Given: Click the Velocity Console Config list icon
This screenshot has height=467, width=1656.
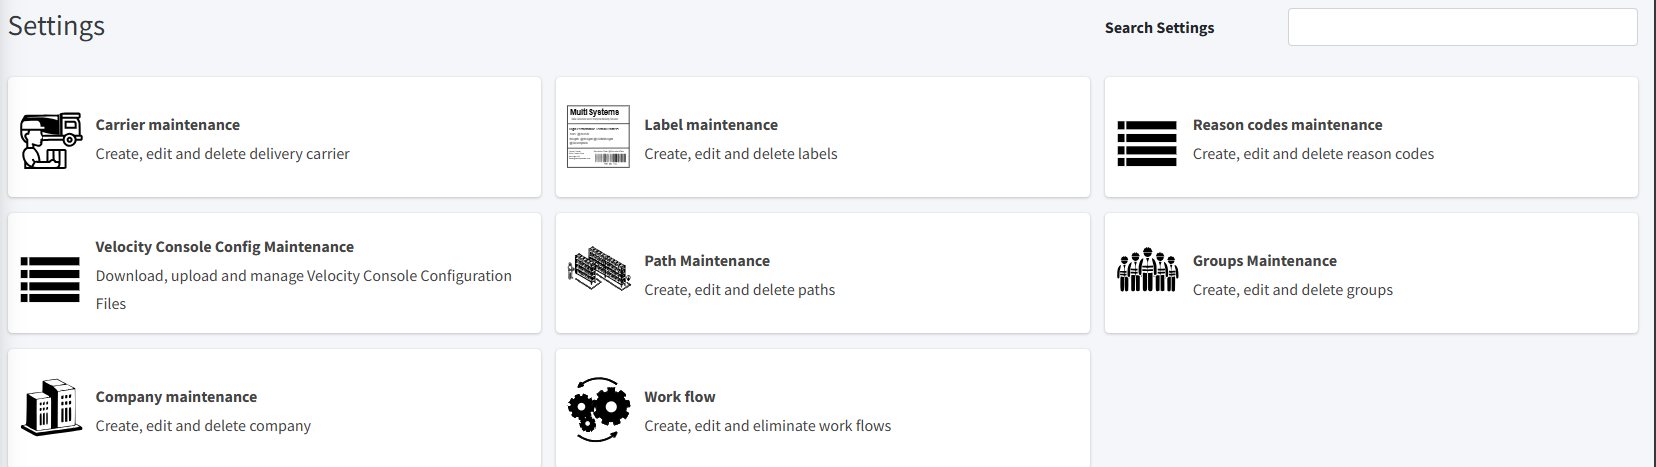Looking at the screenshot, I should tap(50, 279).
